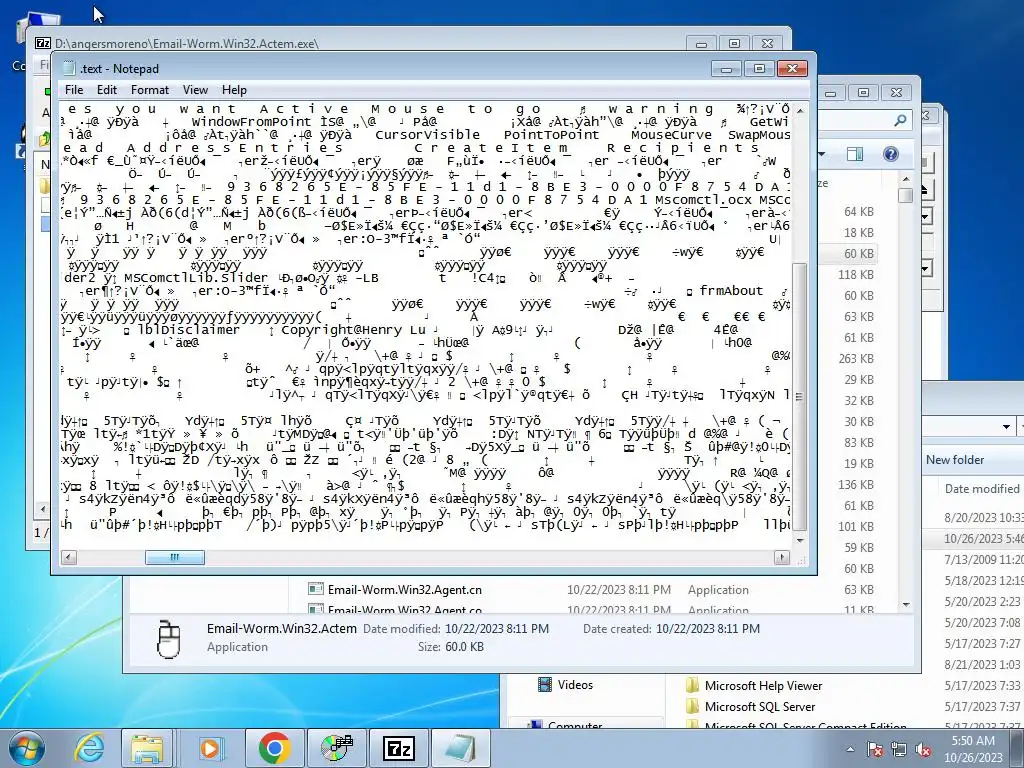The height and width of the screenshot is (768, 1024).
Task: Click right arrow of Notepad horizontal scrollbar
Action: [782, 557]
